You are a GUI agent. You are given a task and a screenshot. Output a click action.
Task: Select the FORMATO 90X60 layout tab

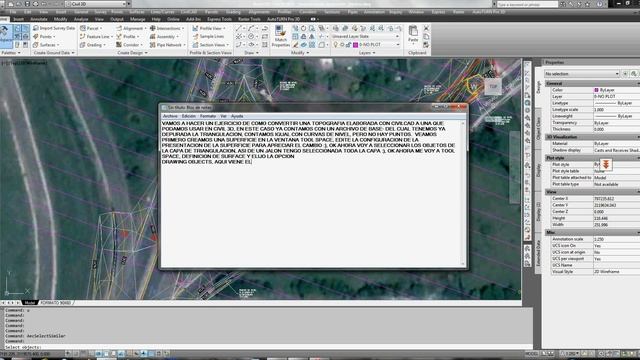coord(56,303)
